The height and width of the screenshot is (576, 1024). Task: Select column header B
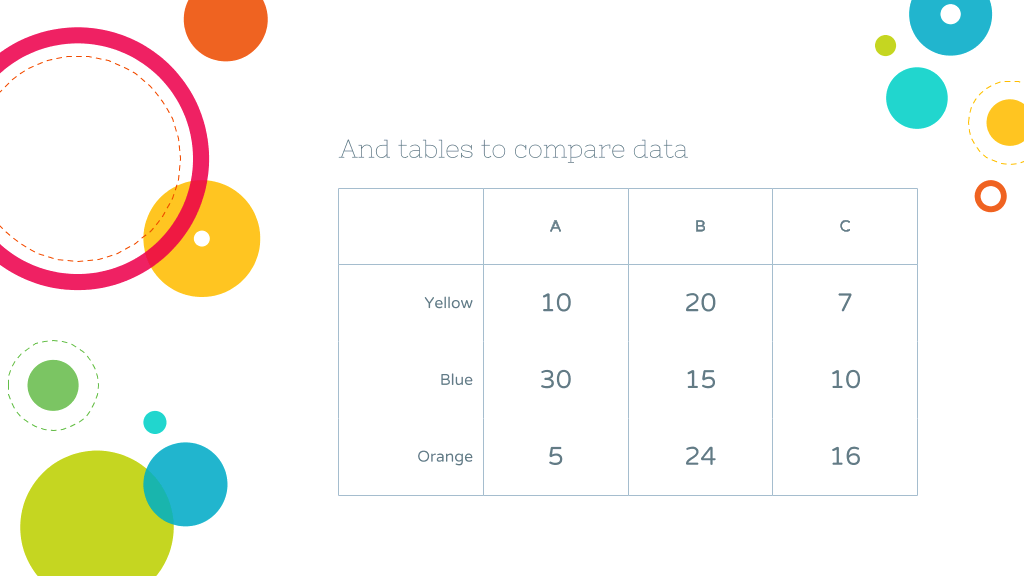[x=700, y=227]
